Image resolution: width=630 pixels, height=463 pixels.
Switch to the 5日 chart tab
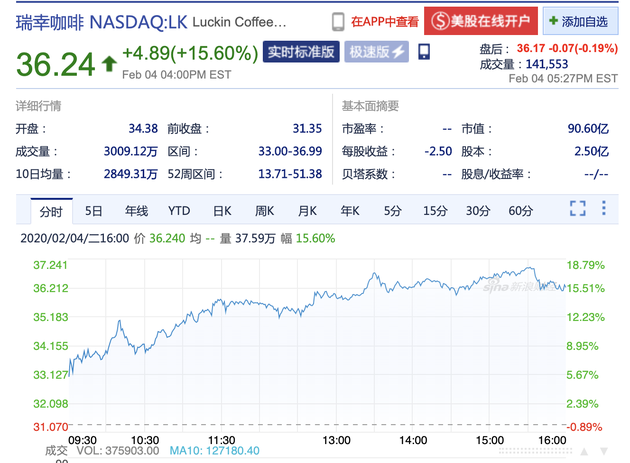(93, 211)
